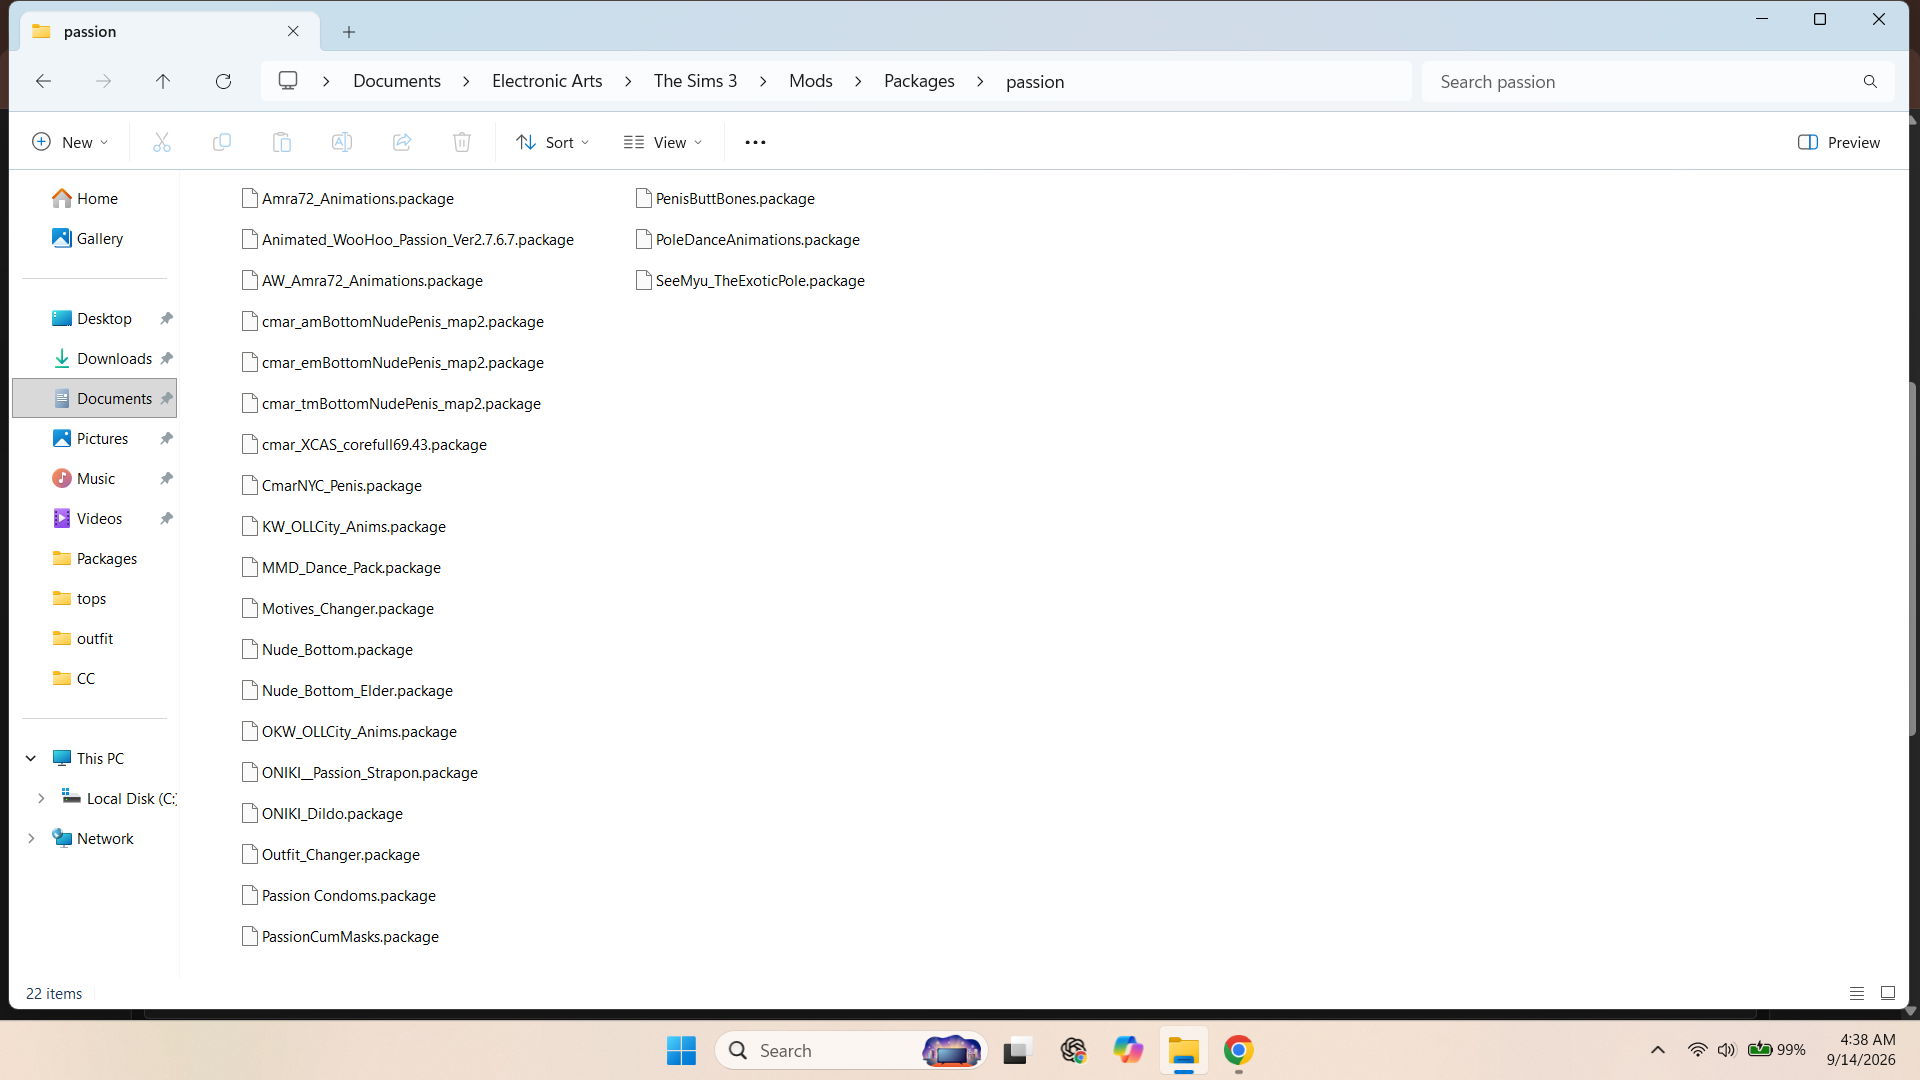Click the Delete trash icon
The height and width of the screenshot is (1080, 1920).
pos(462,142)
